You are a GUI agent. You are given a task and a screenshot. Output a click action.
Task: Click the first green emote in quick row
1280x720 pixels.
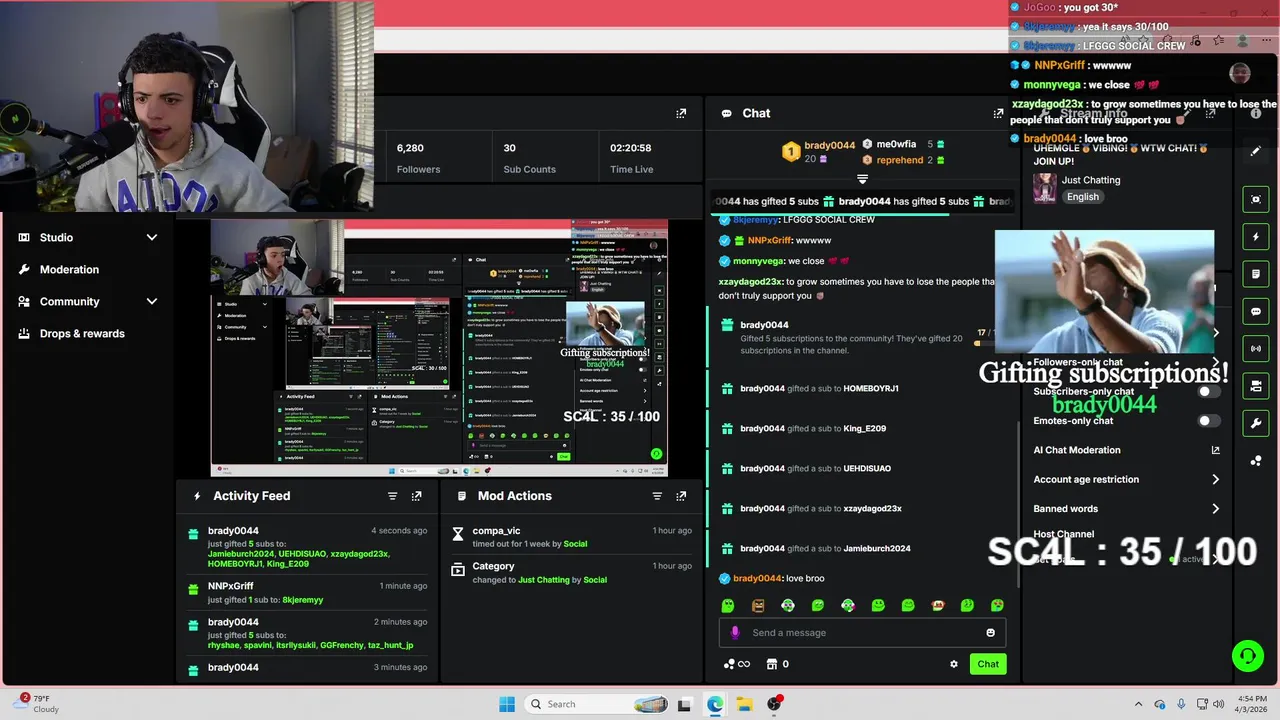[x=728, y=606]
